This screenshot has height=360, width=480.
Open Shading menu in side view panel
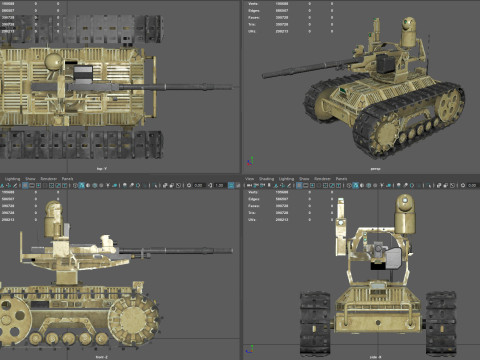tap(266, 179)
